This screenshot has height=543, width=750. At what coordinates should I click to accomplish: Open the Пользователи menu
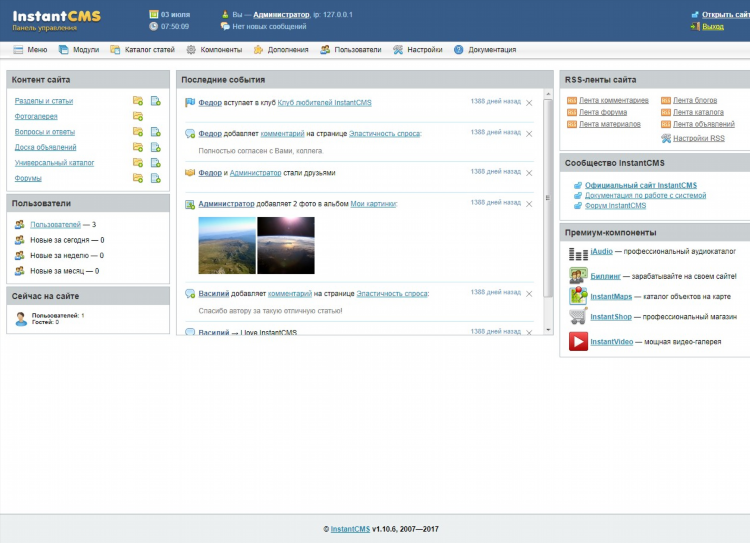(x=351, y=50)
